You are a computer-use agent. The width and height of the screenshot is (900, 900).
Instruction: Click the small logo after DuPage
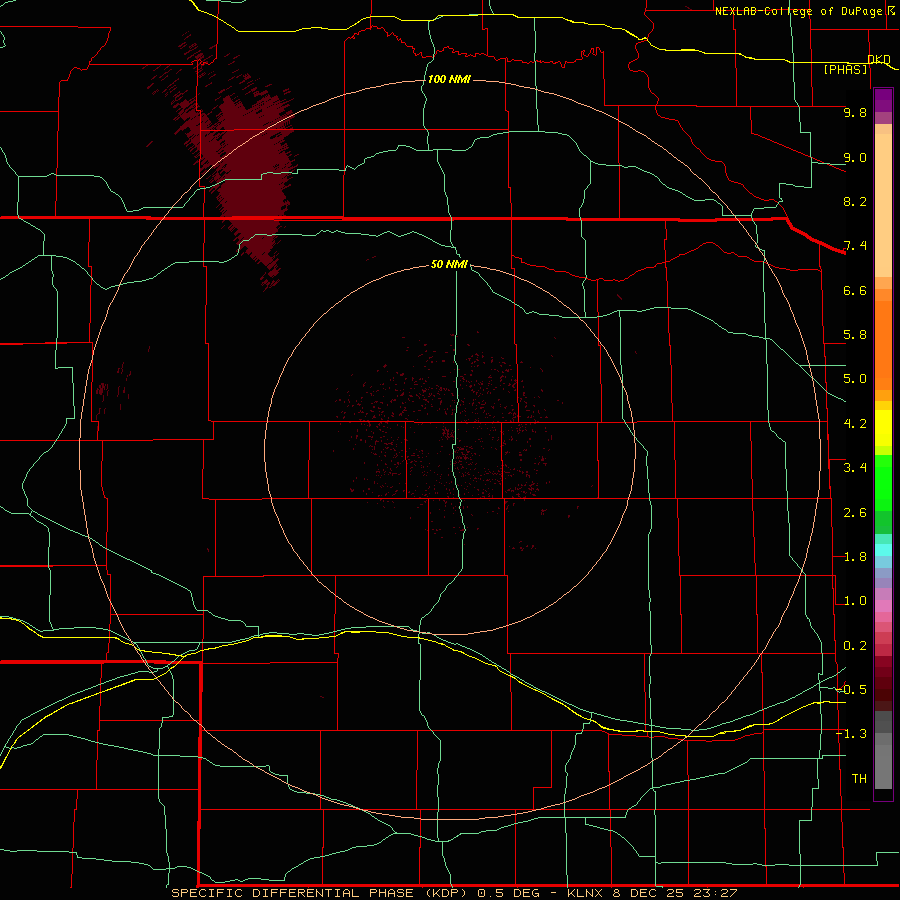pos(891,11)
